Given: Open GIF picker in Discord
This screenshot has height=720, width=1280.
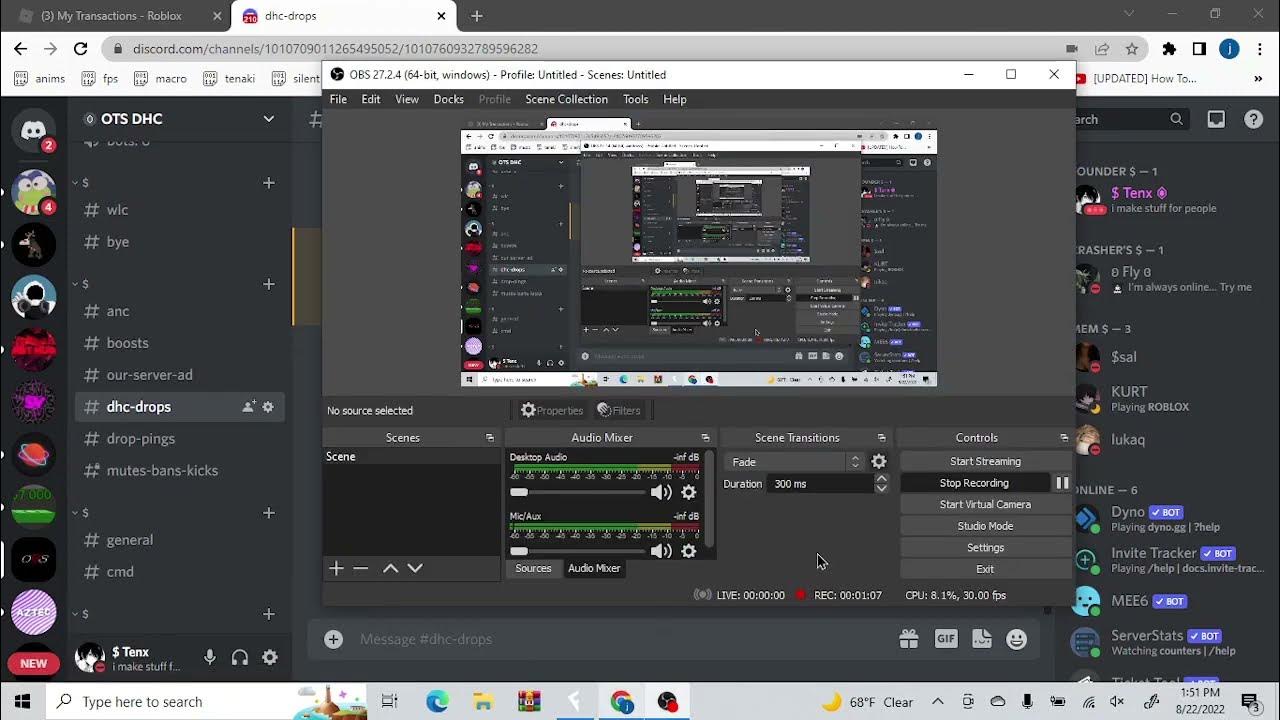Looking at the screenshot, I should click(x=945, y=639).
